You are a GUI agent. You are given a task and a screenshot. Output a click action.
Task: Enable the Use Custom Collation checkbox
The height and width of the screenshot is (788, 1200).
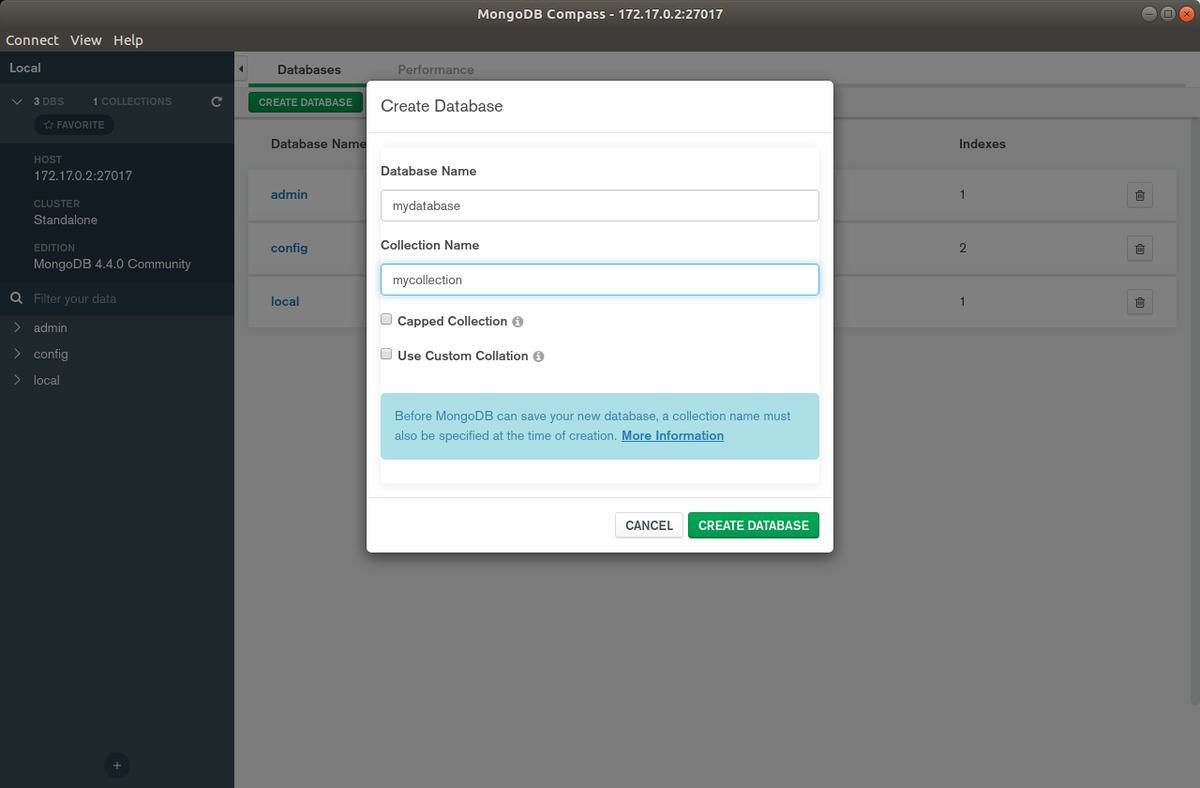coord(386,354)
